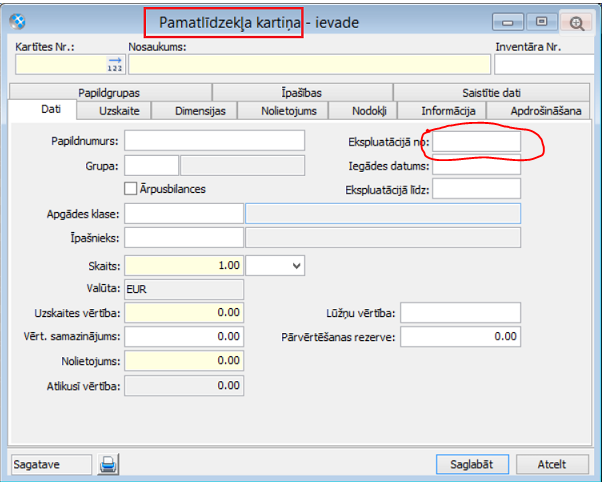
Task: Click the Īpašnieks code field
Action: pos(184,238)
